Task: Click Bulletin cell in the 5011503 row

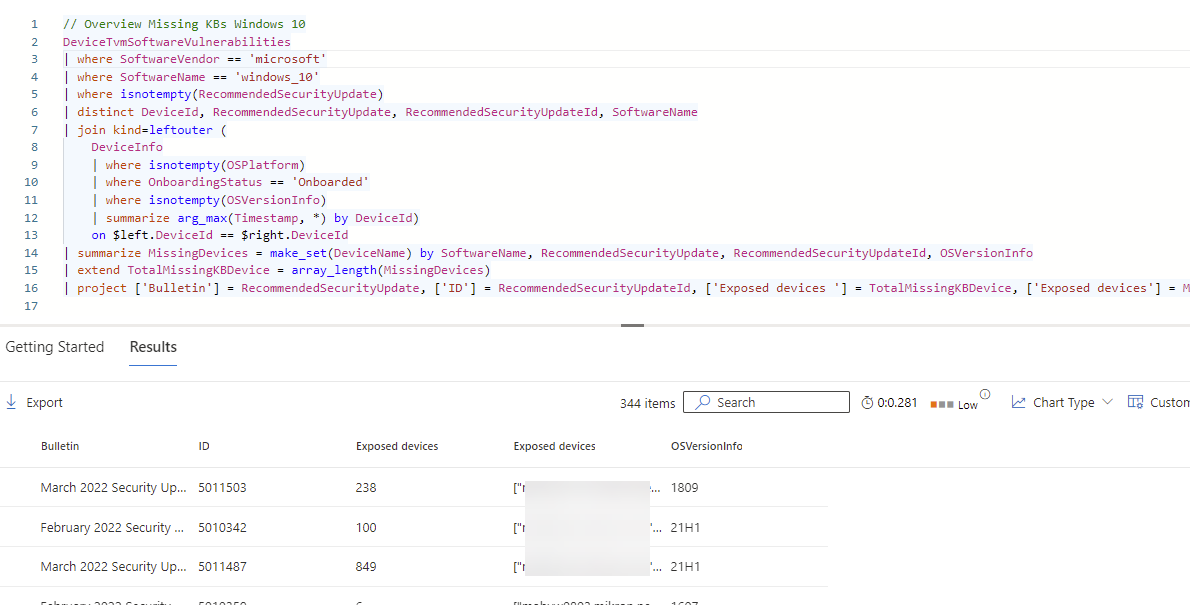Action: pos(114,487)
